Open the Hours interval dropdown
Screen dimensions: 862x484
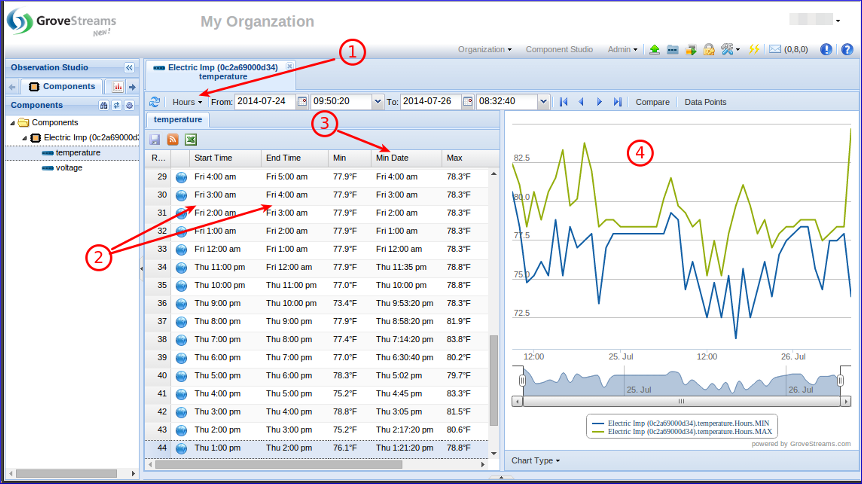coord(187,102)
